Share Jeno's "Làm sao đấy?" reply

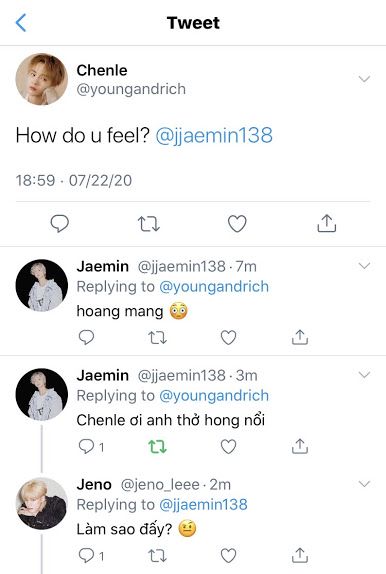click(x=300, y=555)
